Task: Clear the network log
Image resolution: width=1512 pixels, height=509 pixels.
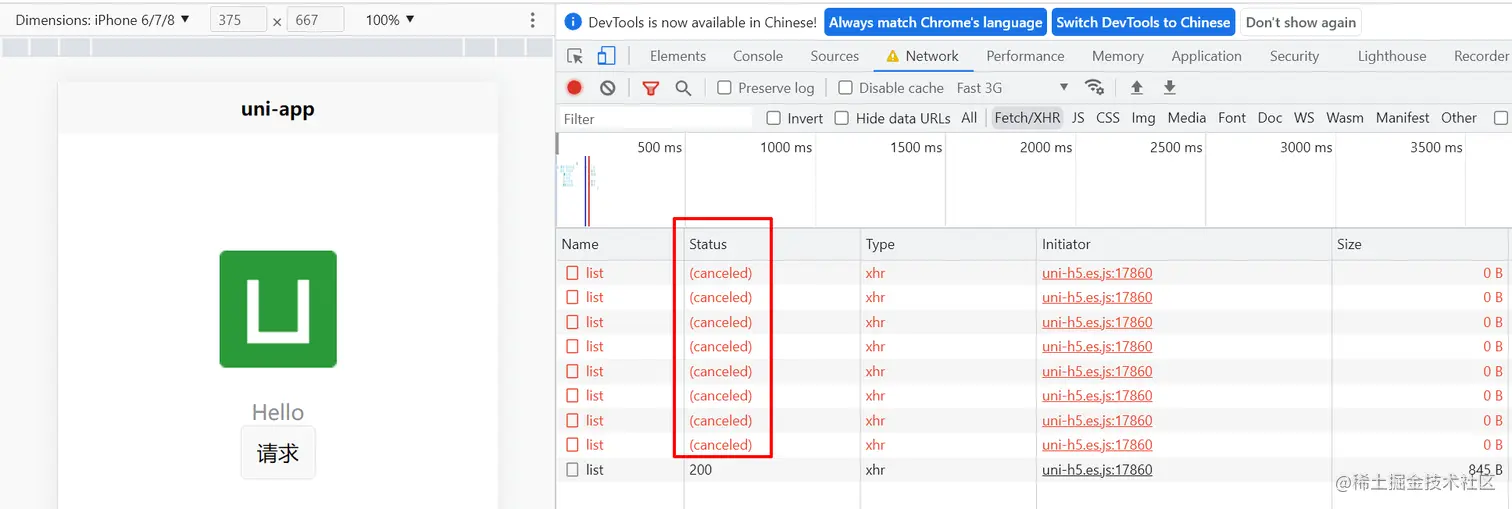Action: pos(607,88)
